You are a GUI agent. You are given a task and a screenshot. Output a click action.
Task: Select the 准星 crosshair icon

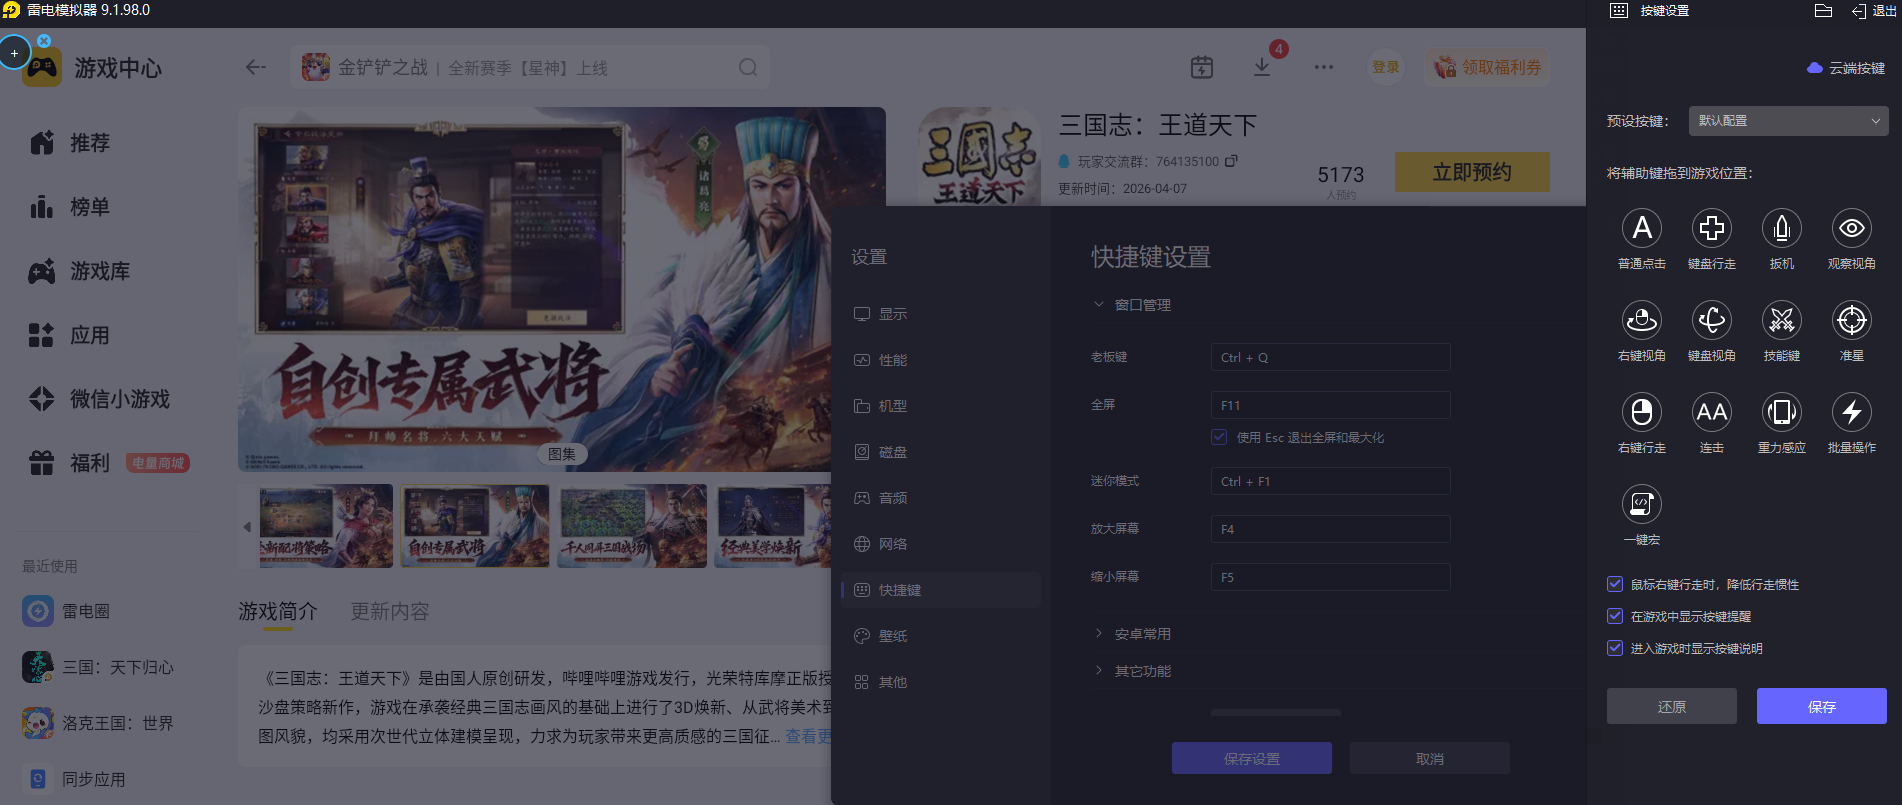tap(1851, 320)
